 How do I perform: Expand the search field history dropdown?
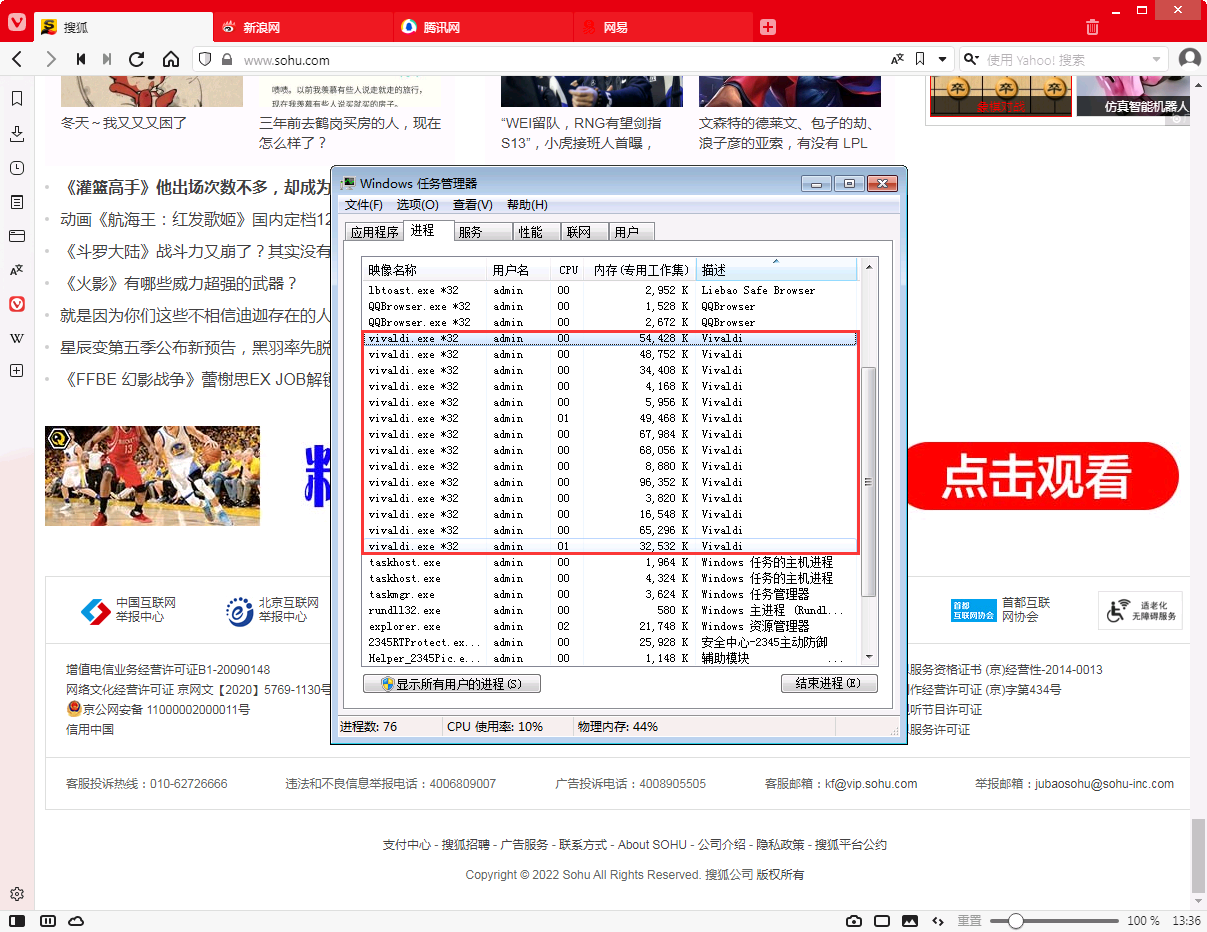(1157, 59)
